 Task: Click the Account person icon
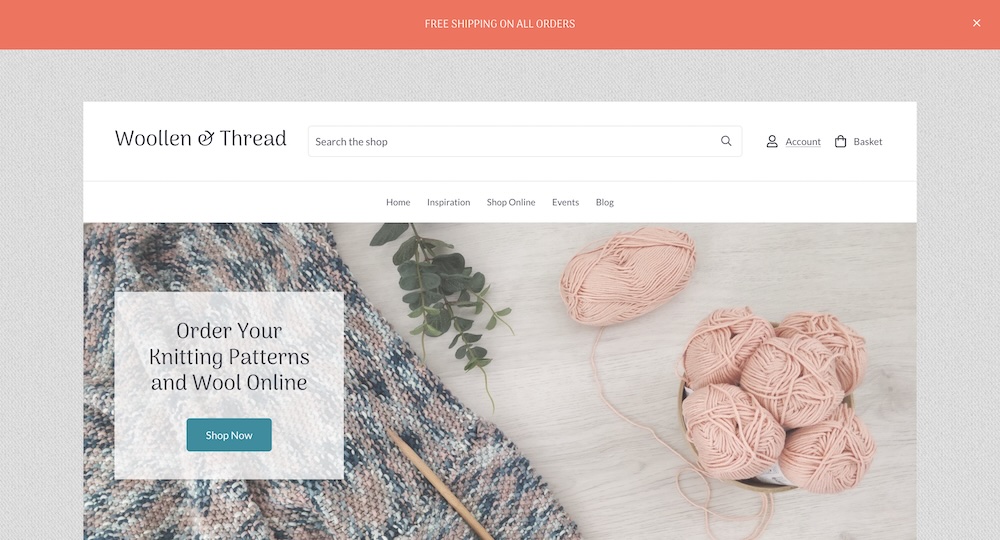tap(772, 142)
